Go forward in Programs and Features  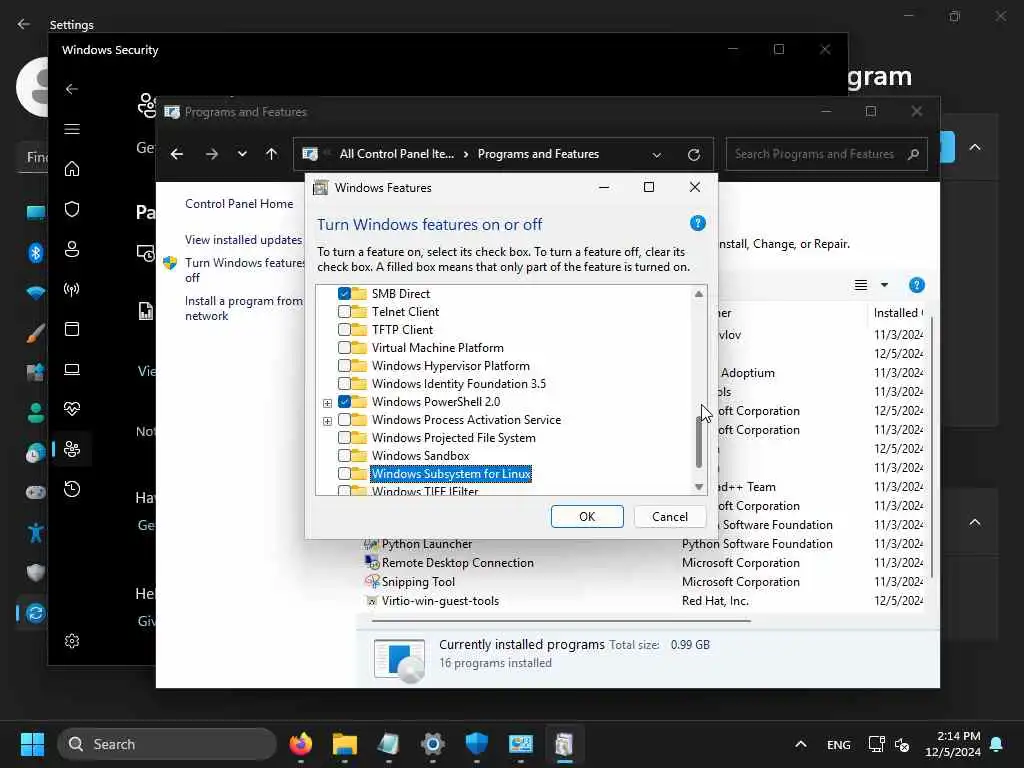(x=212, y=154)
